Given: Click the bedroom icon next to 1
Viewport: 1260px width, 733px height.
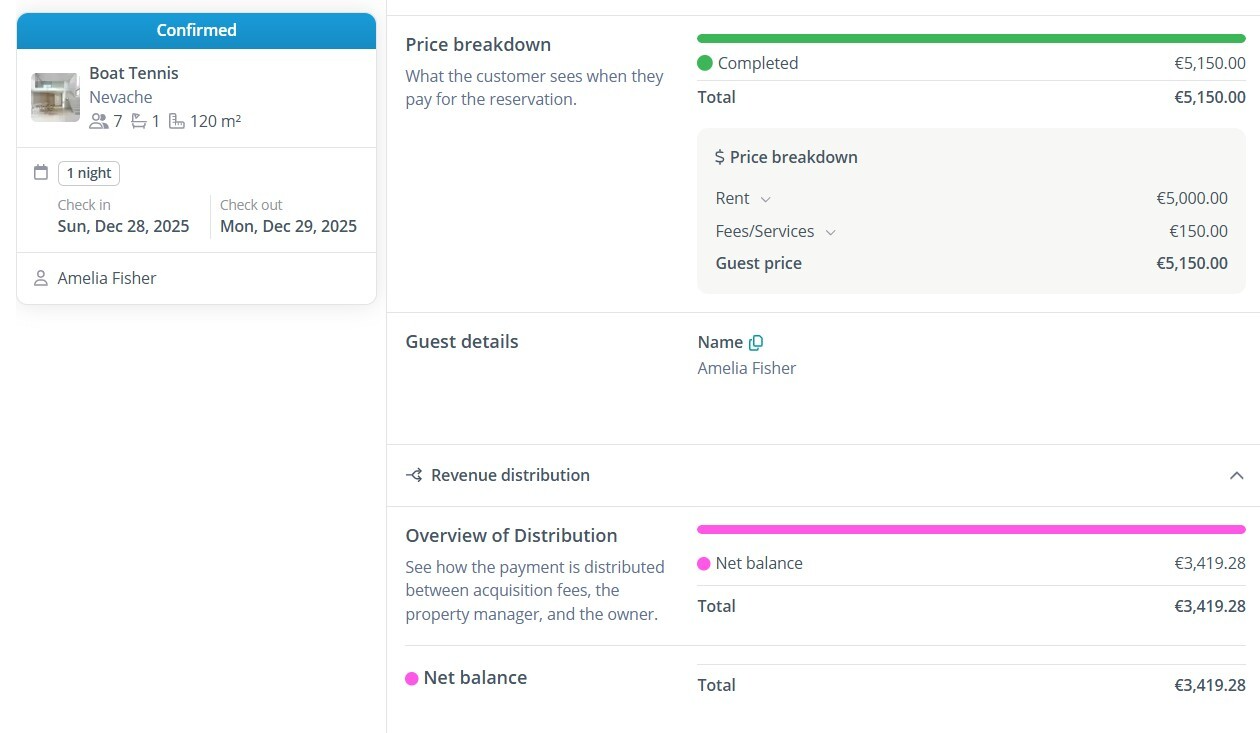Looking at the screenshot, I should pyautogui.click(x=139, y=121).
